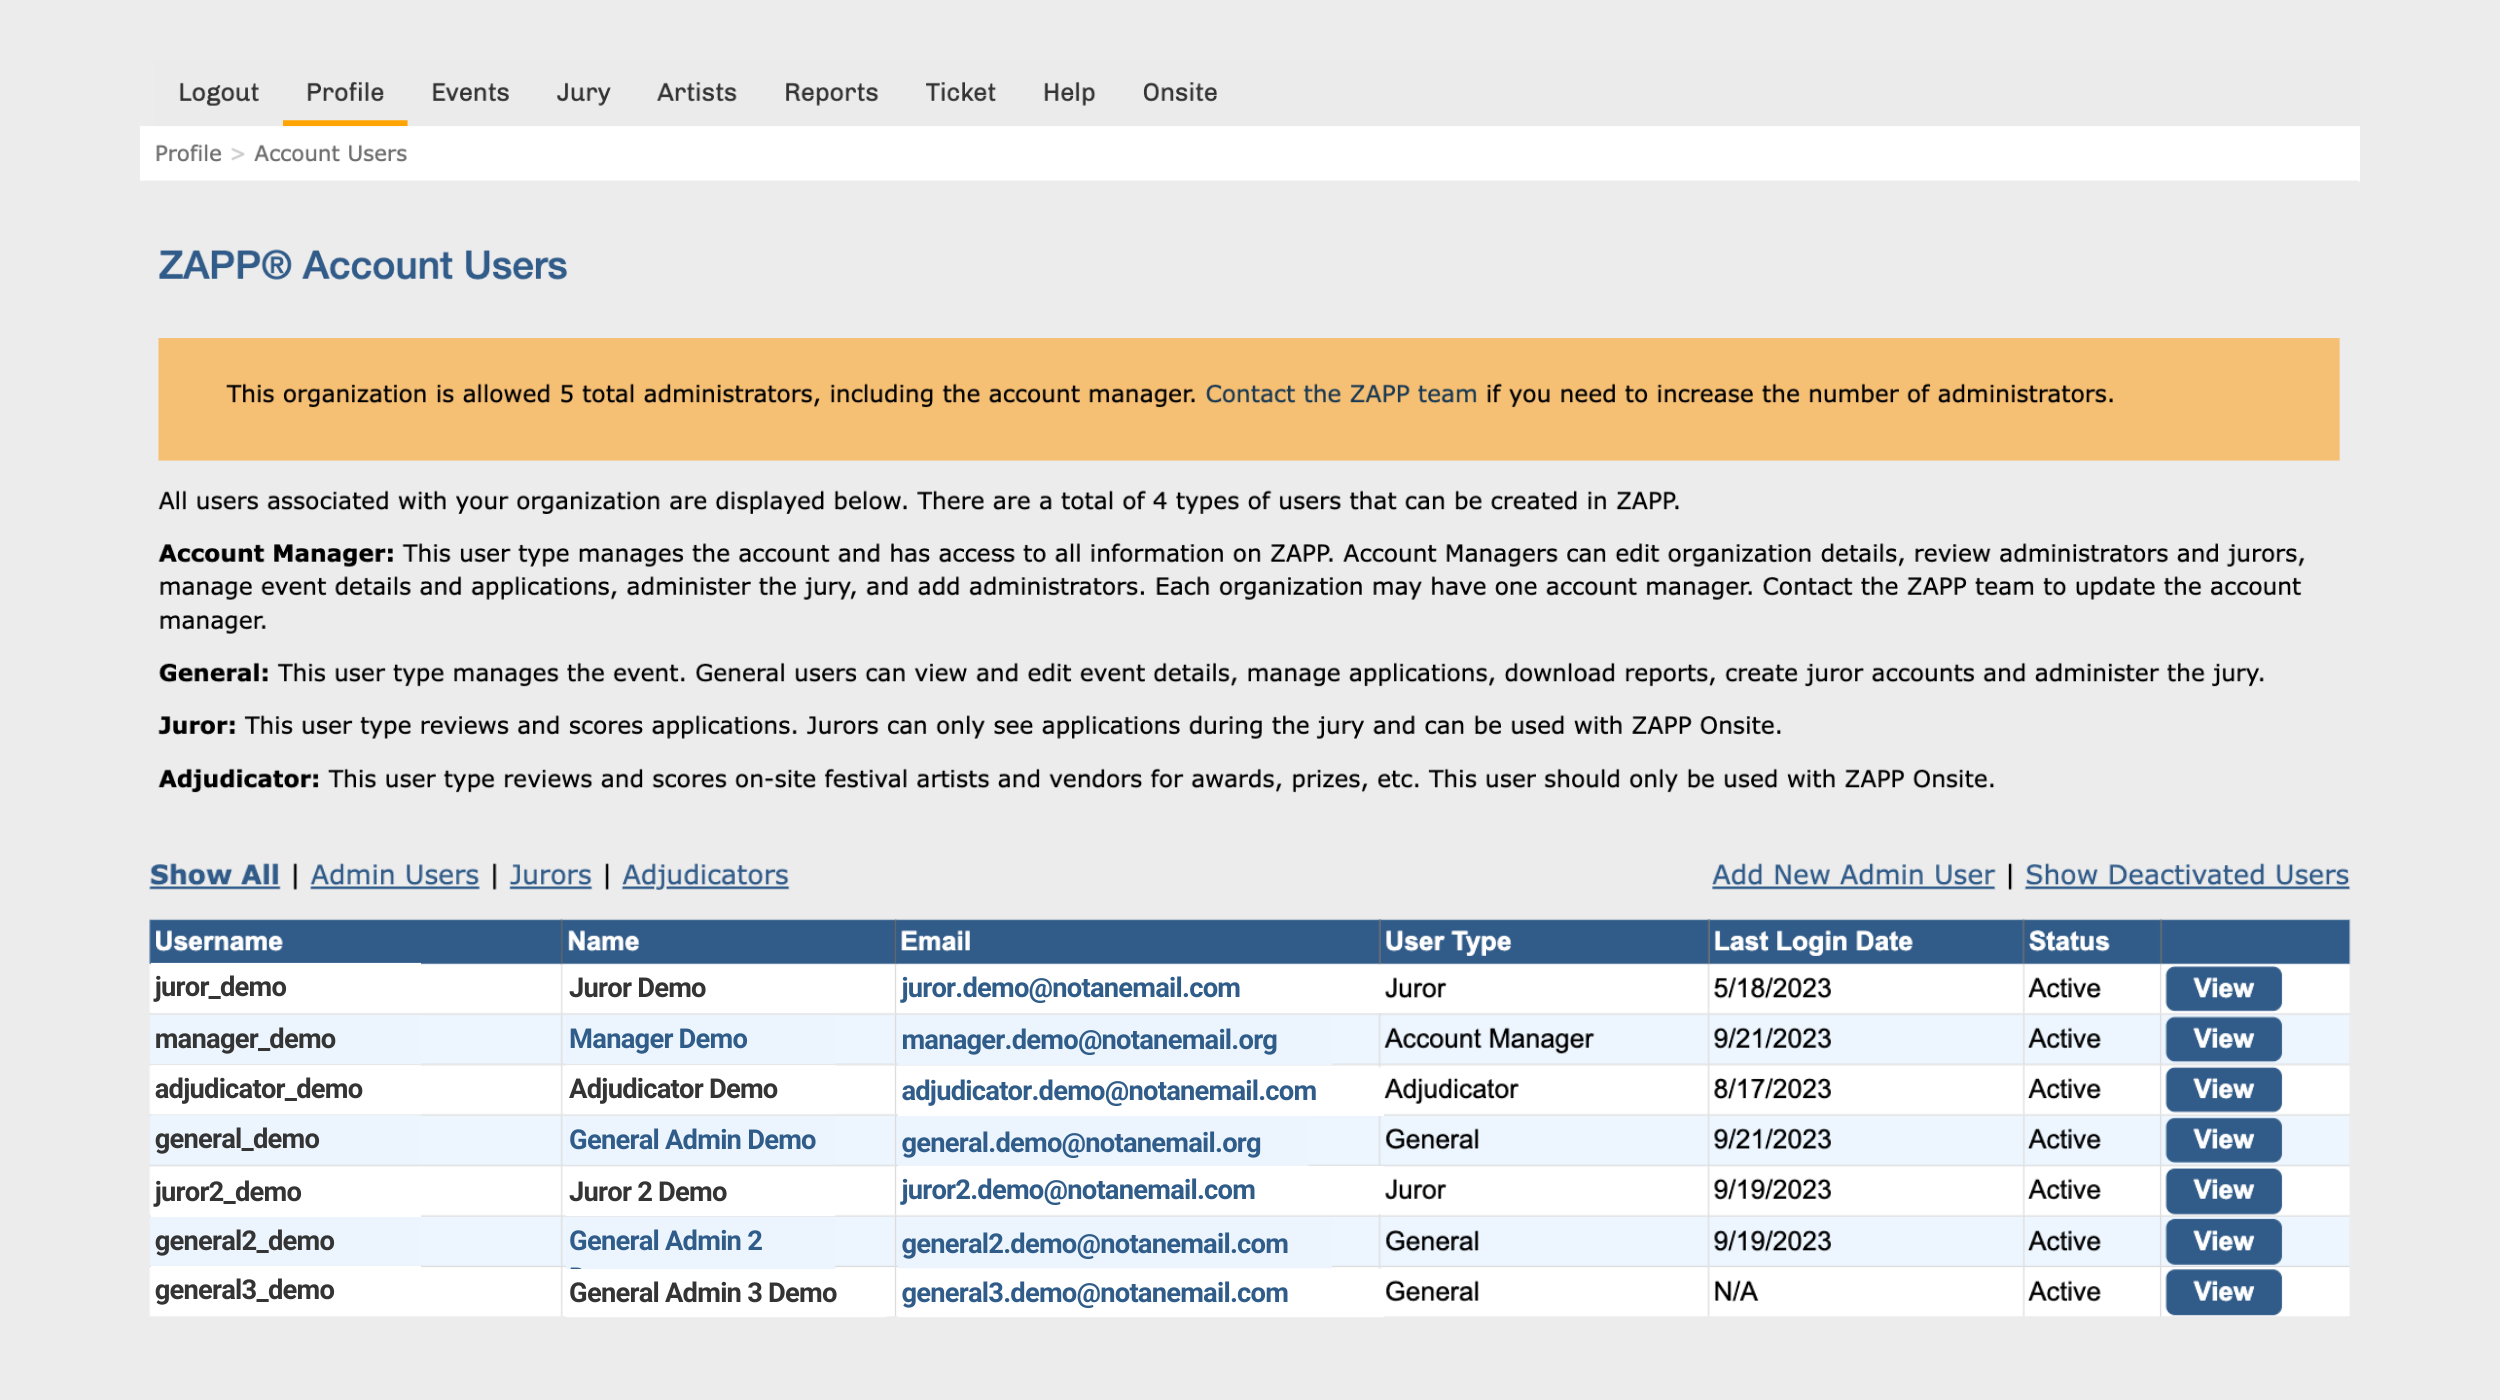
Task: Switch to the Reports tab
Action: pos(830,92)
